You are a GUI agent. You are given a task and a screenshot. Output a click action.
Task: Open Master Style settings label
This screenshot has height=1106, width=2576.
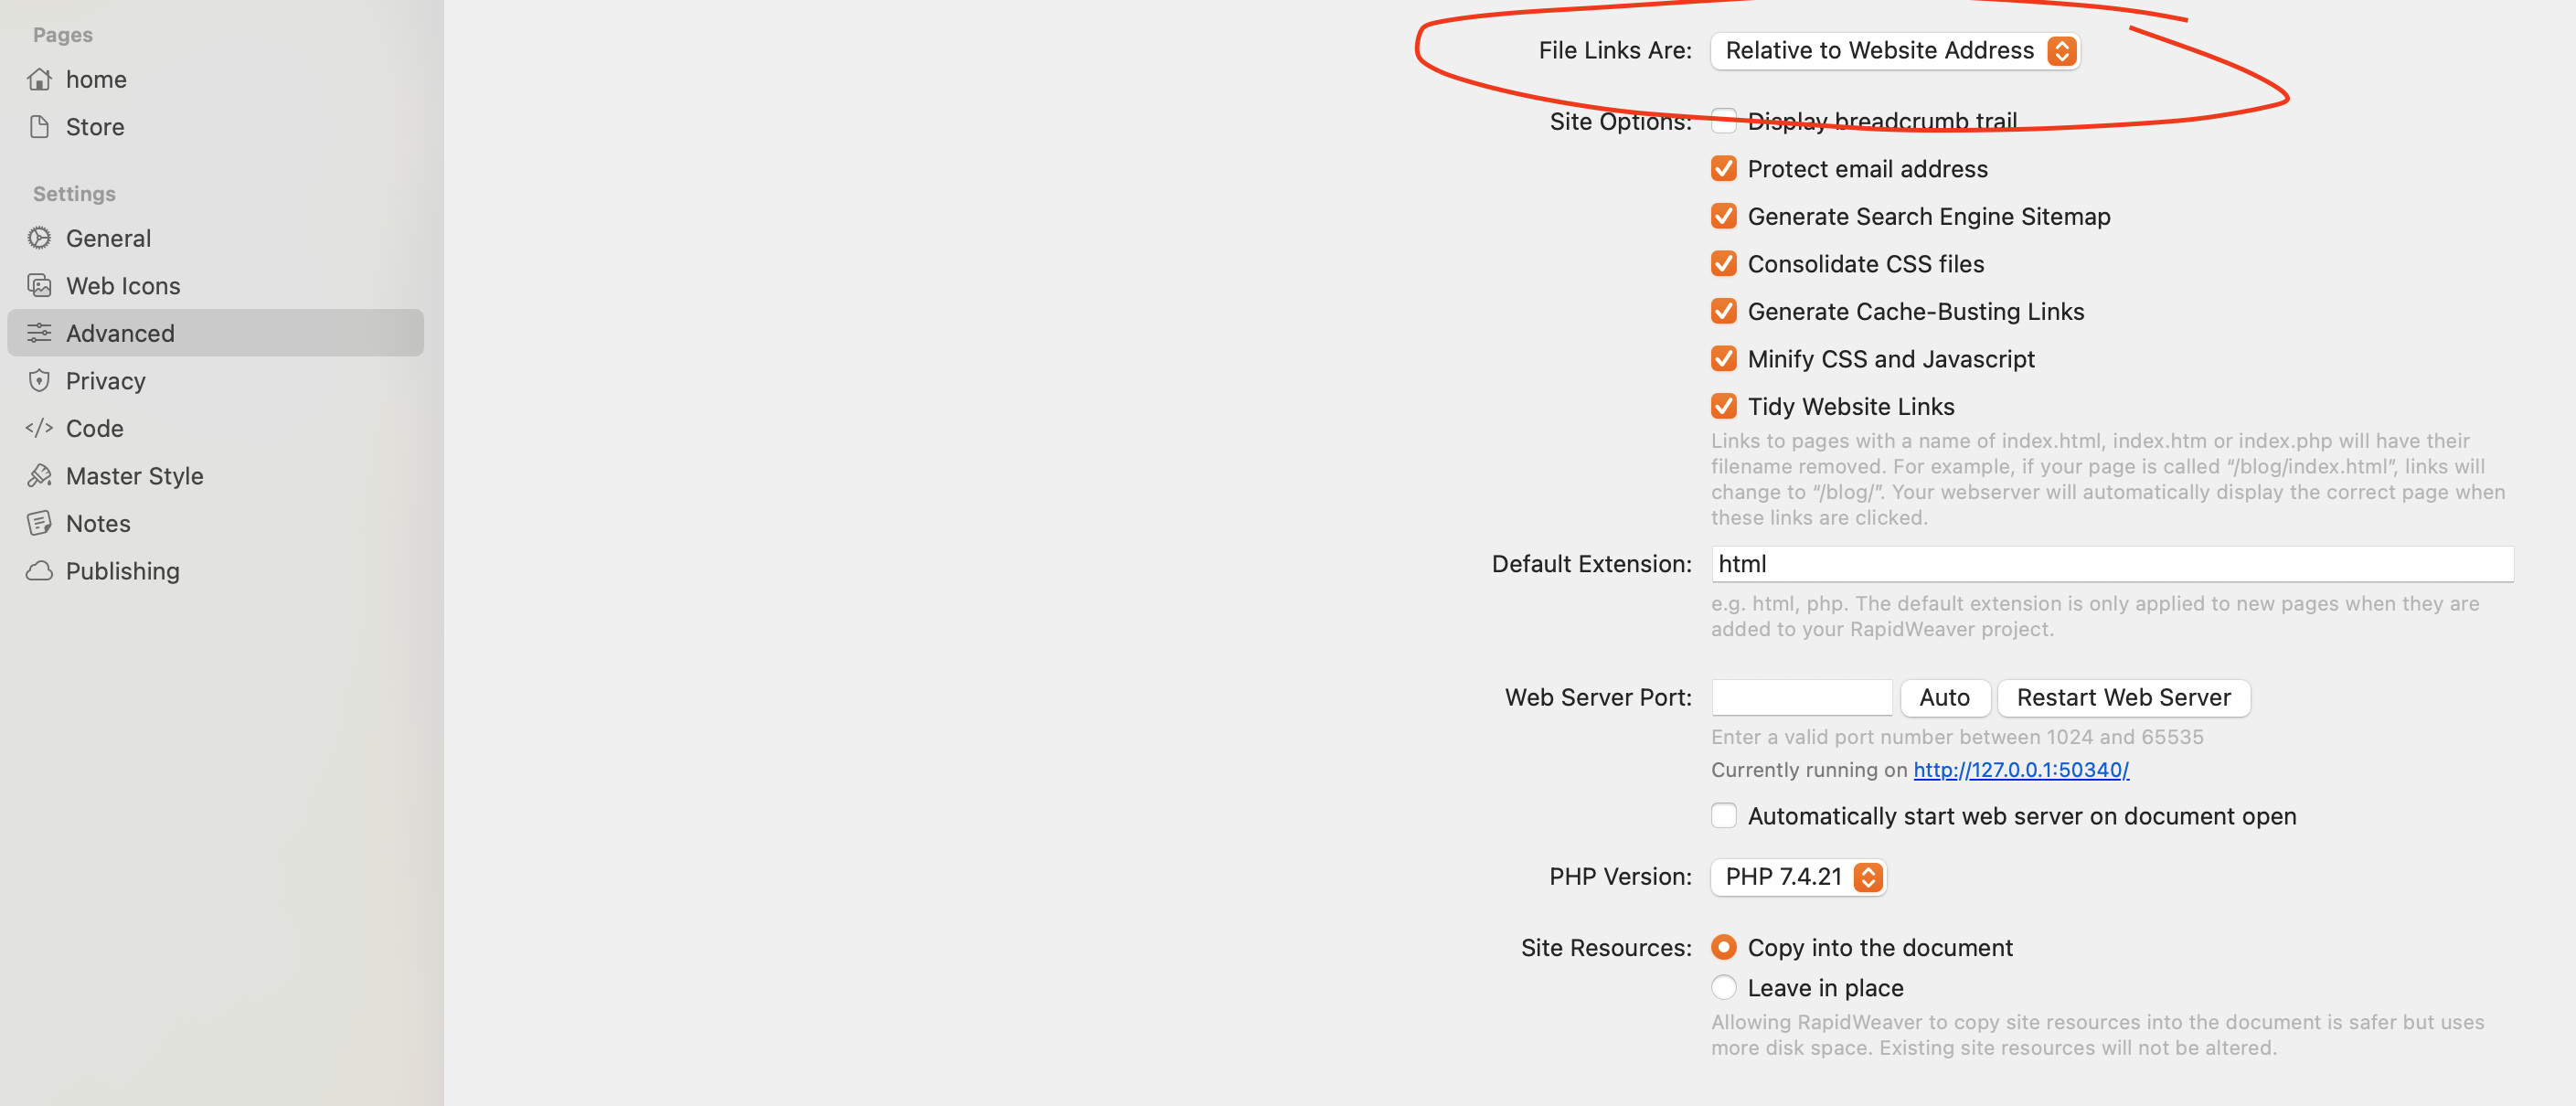(135, 476)
